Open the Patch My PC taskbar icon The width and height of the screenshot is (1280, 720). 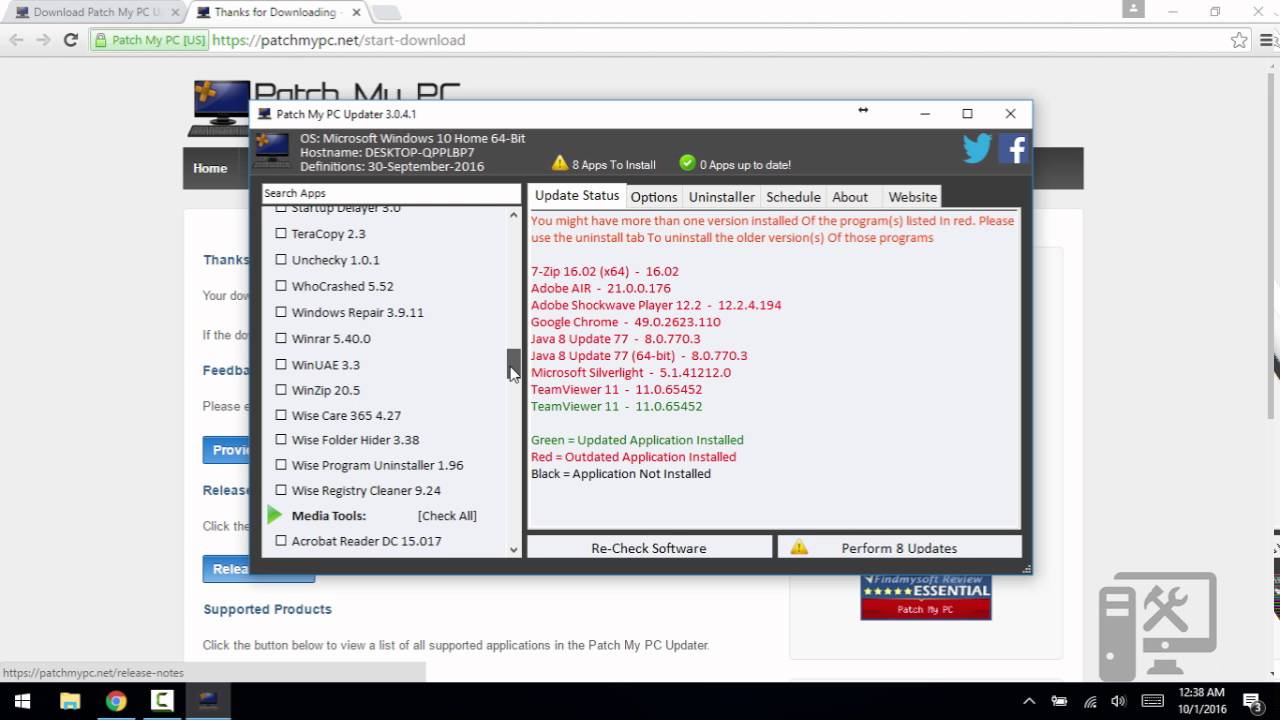pyautogui.click(x=208, y=701)
